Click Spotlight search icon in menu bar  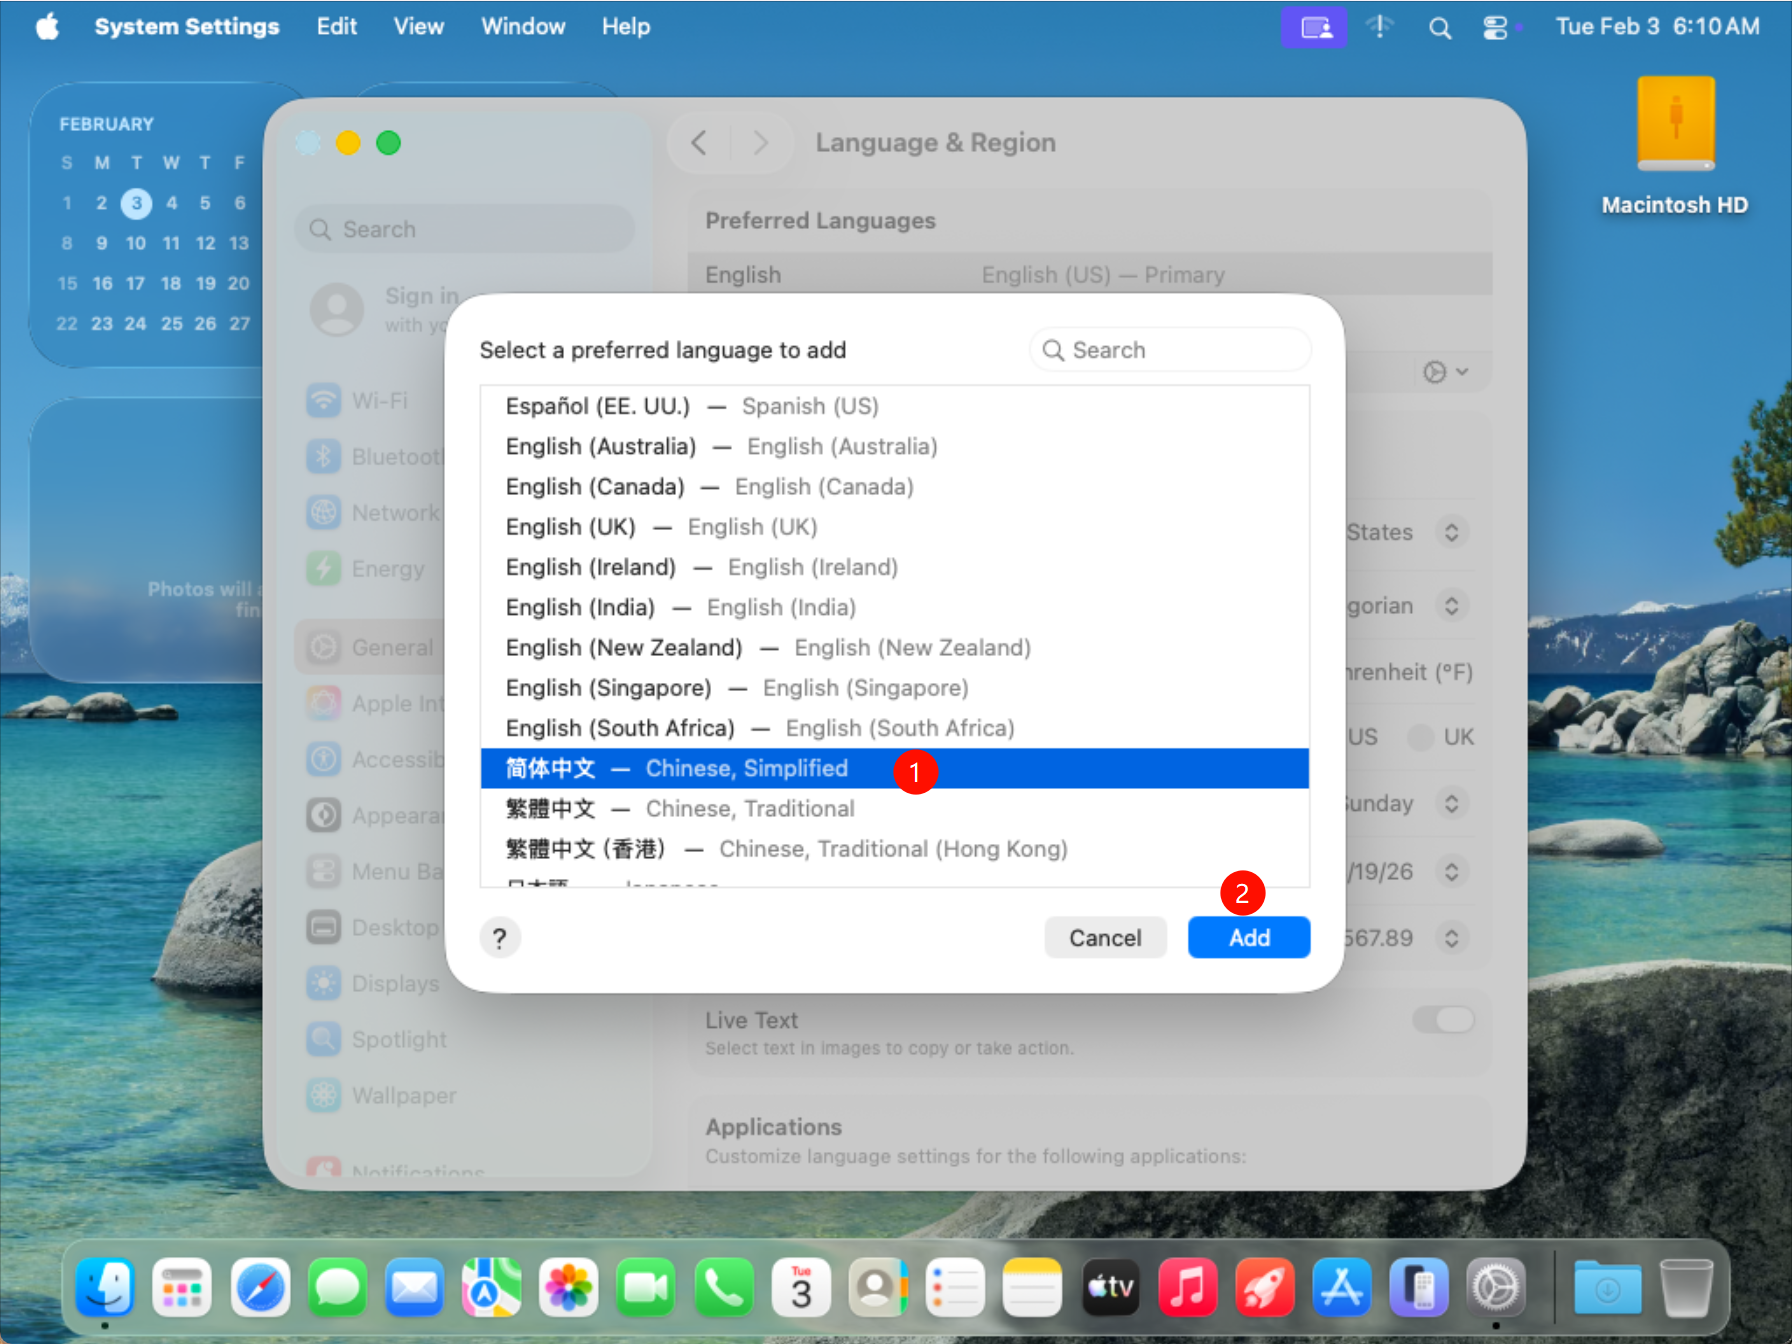click(x=1439, y=27)
